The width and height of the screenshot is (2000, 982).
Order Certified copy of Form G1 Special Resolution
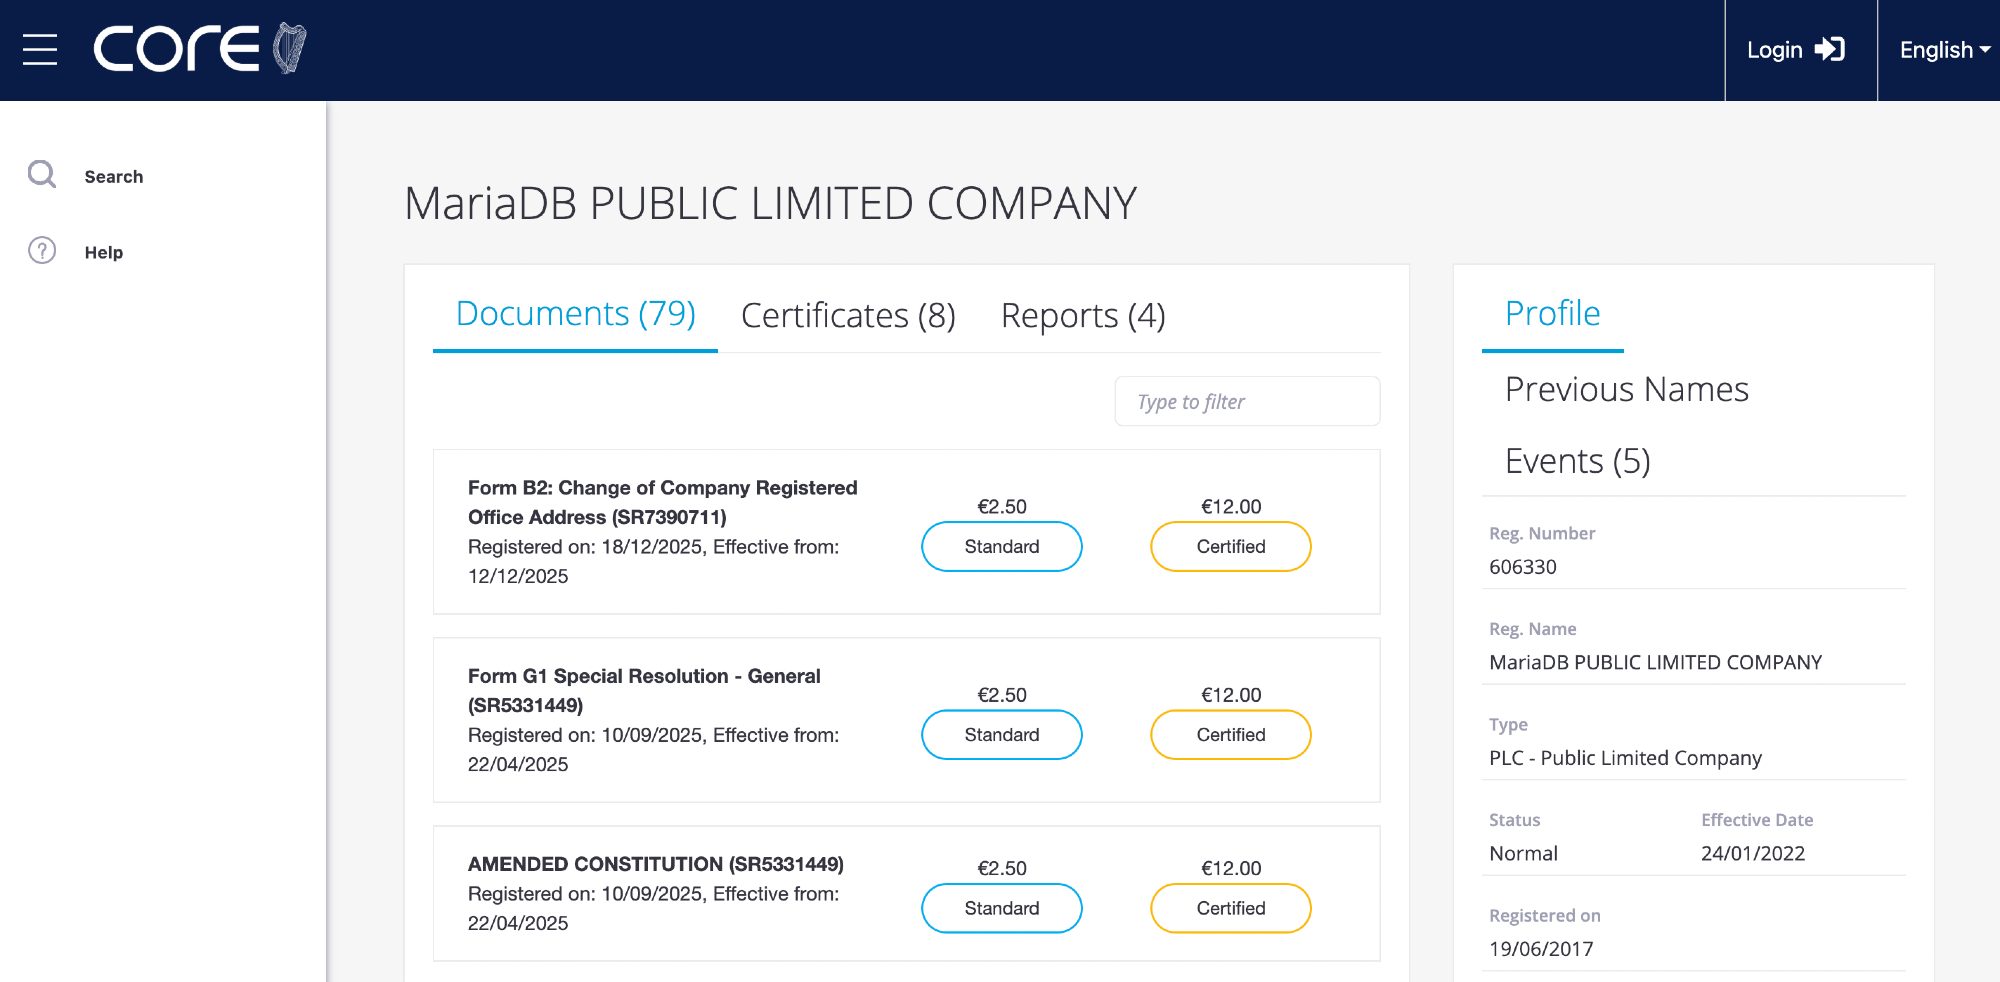pos(1230,735)
